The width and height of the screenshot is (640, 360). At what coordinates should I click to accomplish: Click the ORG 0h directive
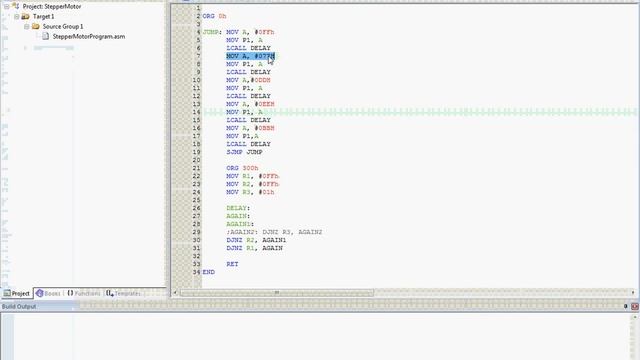point(214,16)
